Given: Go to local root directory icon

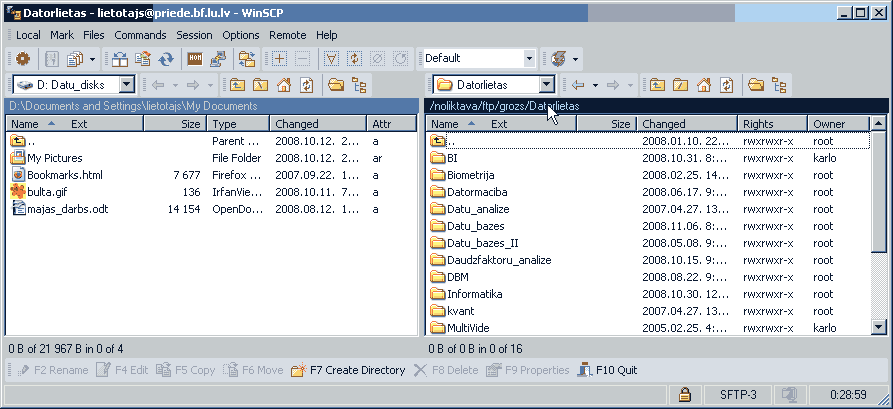Looking at the screenshot, I should [260, 85].
